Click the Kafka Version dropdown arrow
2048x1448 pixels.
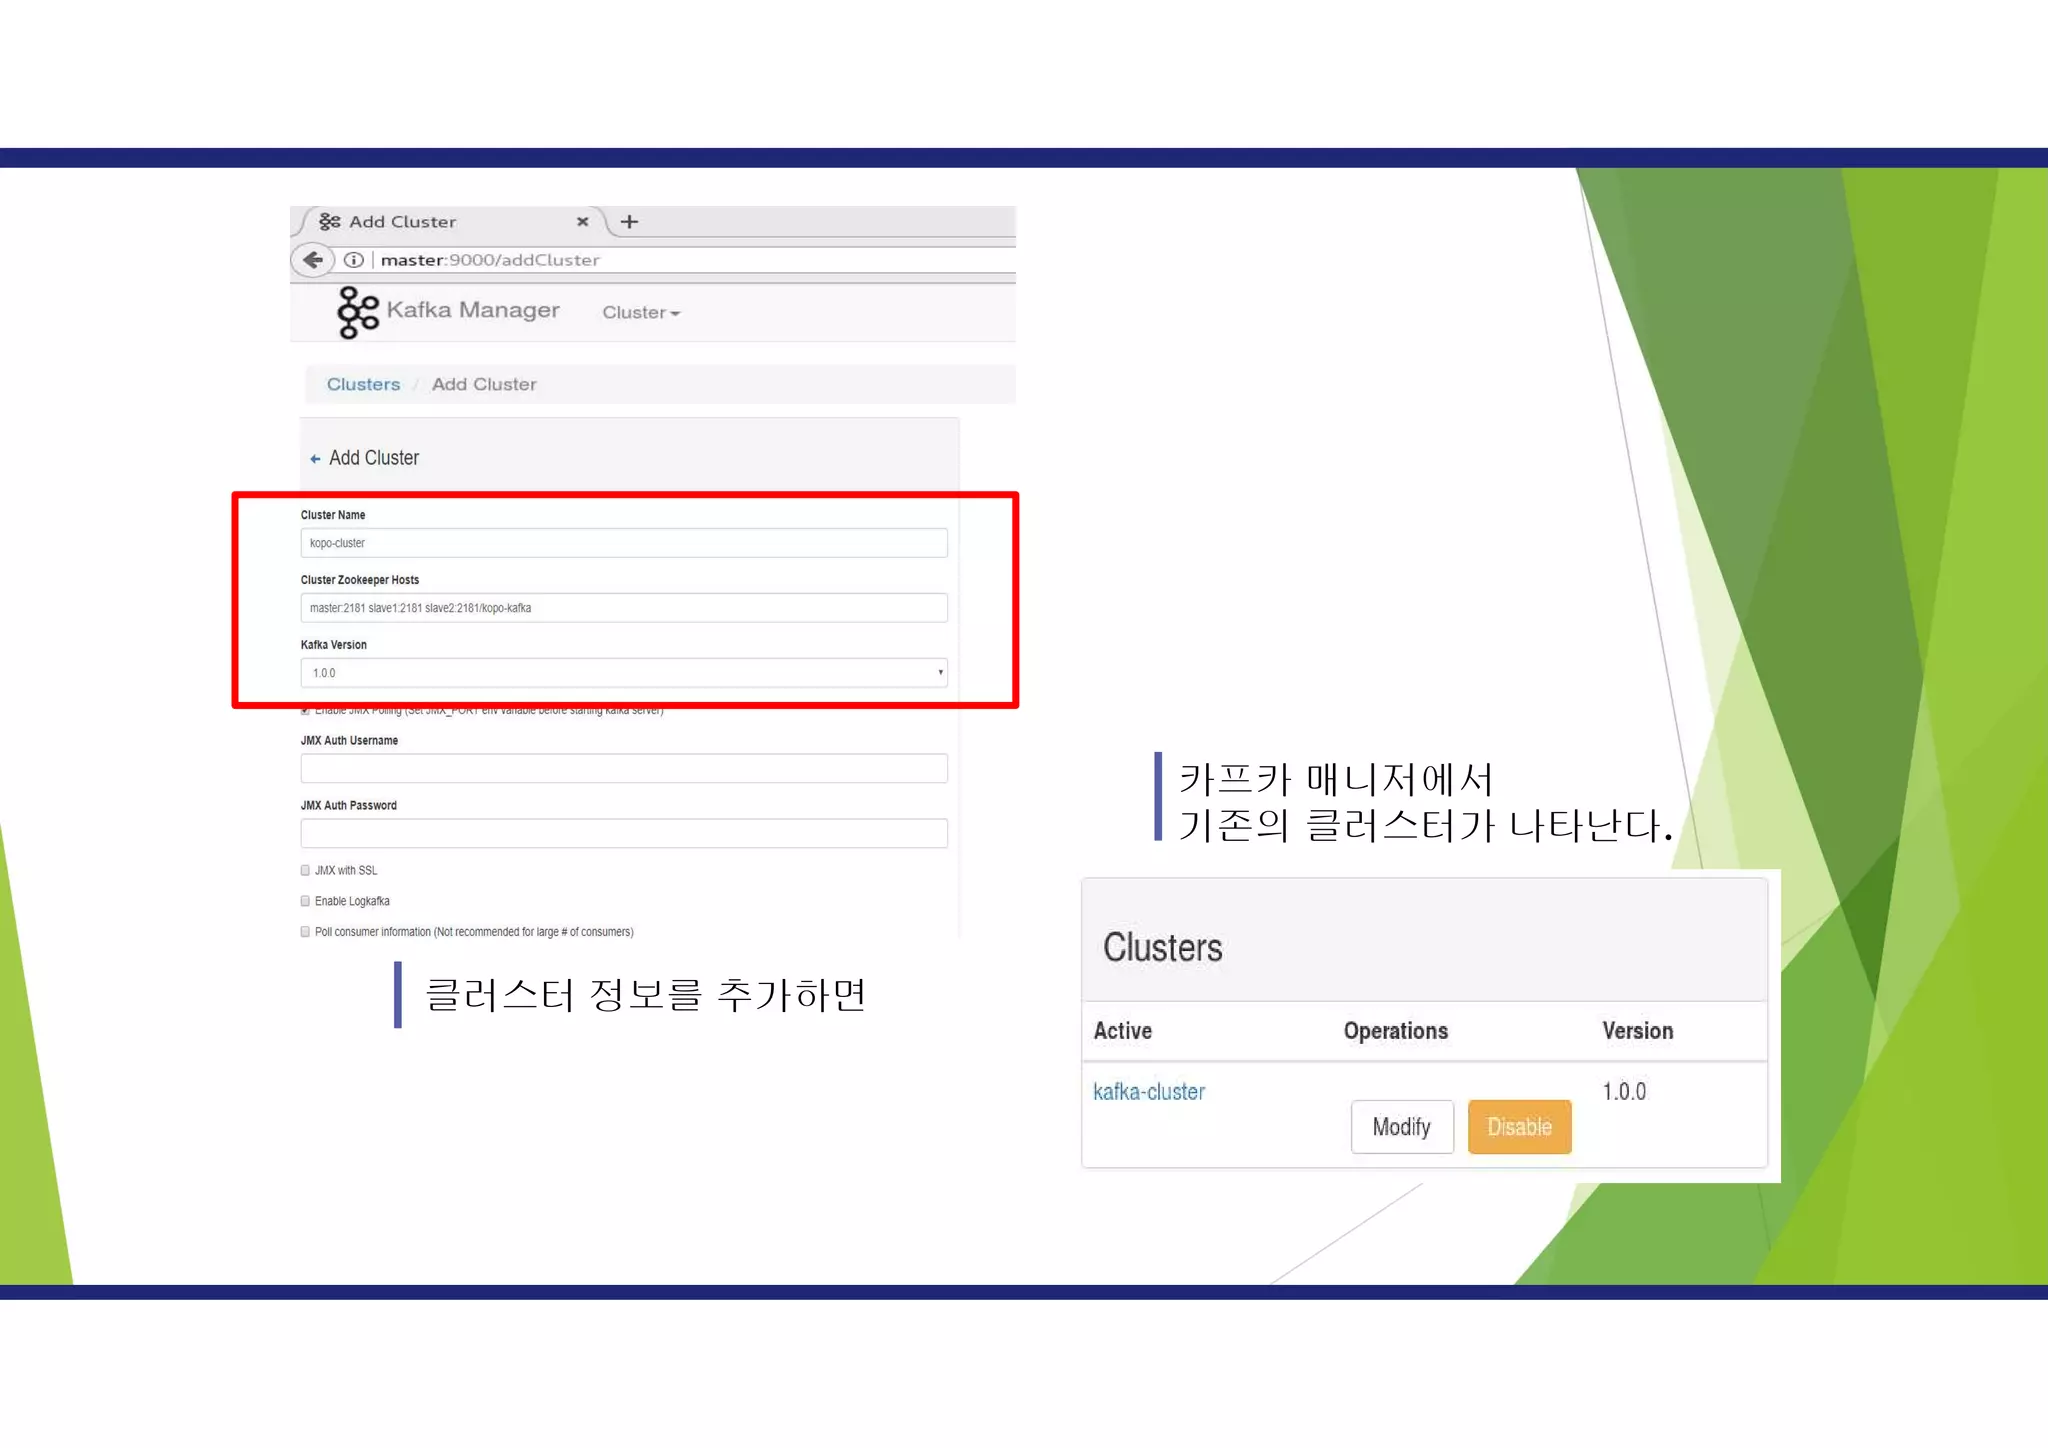940,673
